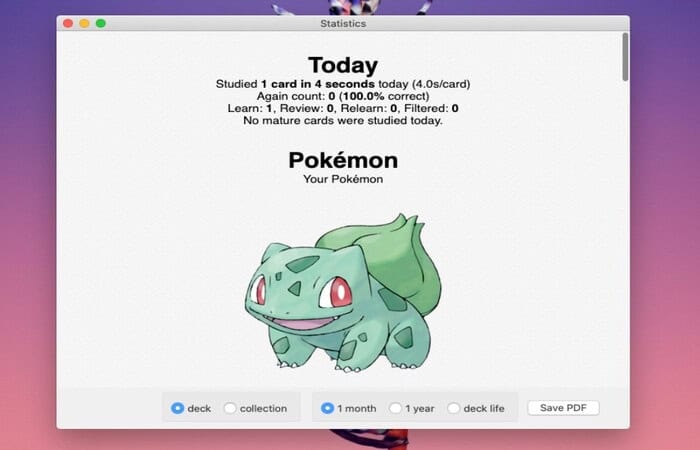Select the deck radio button

coord(177,408)
